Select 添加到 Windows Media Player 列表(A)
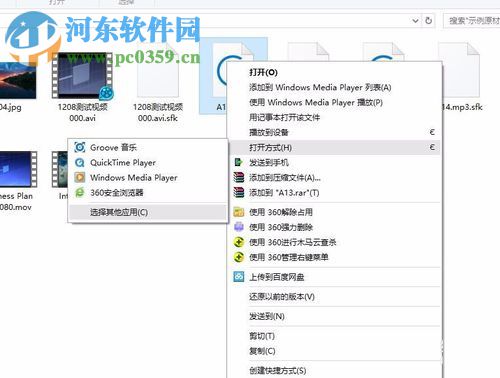This screenshot has height=378, width=500. coord(334,87)
